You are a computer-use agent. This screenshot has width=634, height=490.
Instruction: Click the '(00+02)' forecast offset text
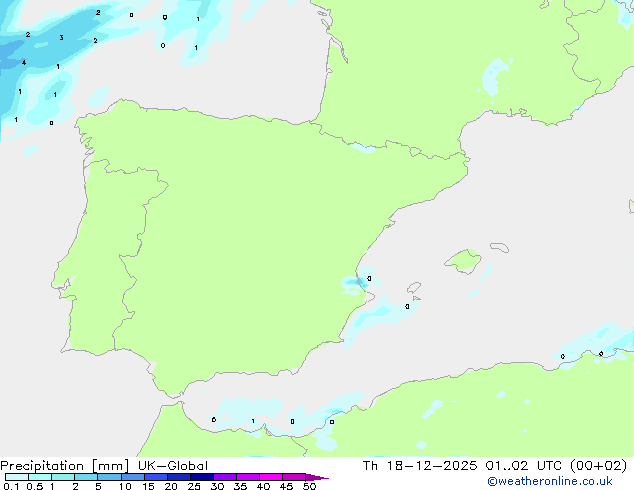pos(599,466)
